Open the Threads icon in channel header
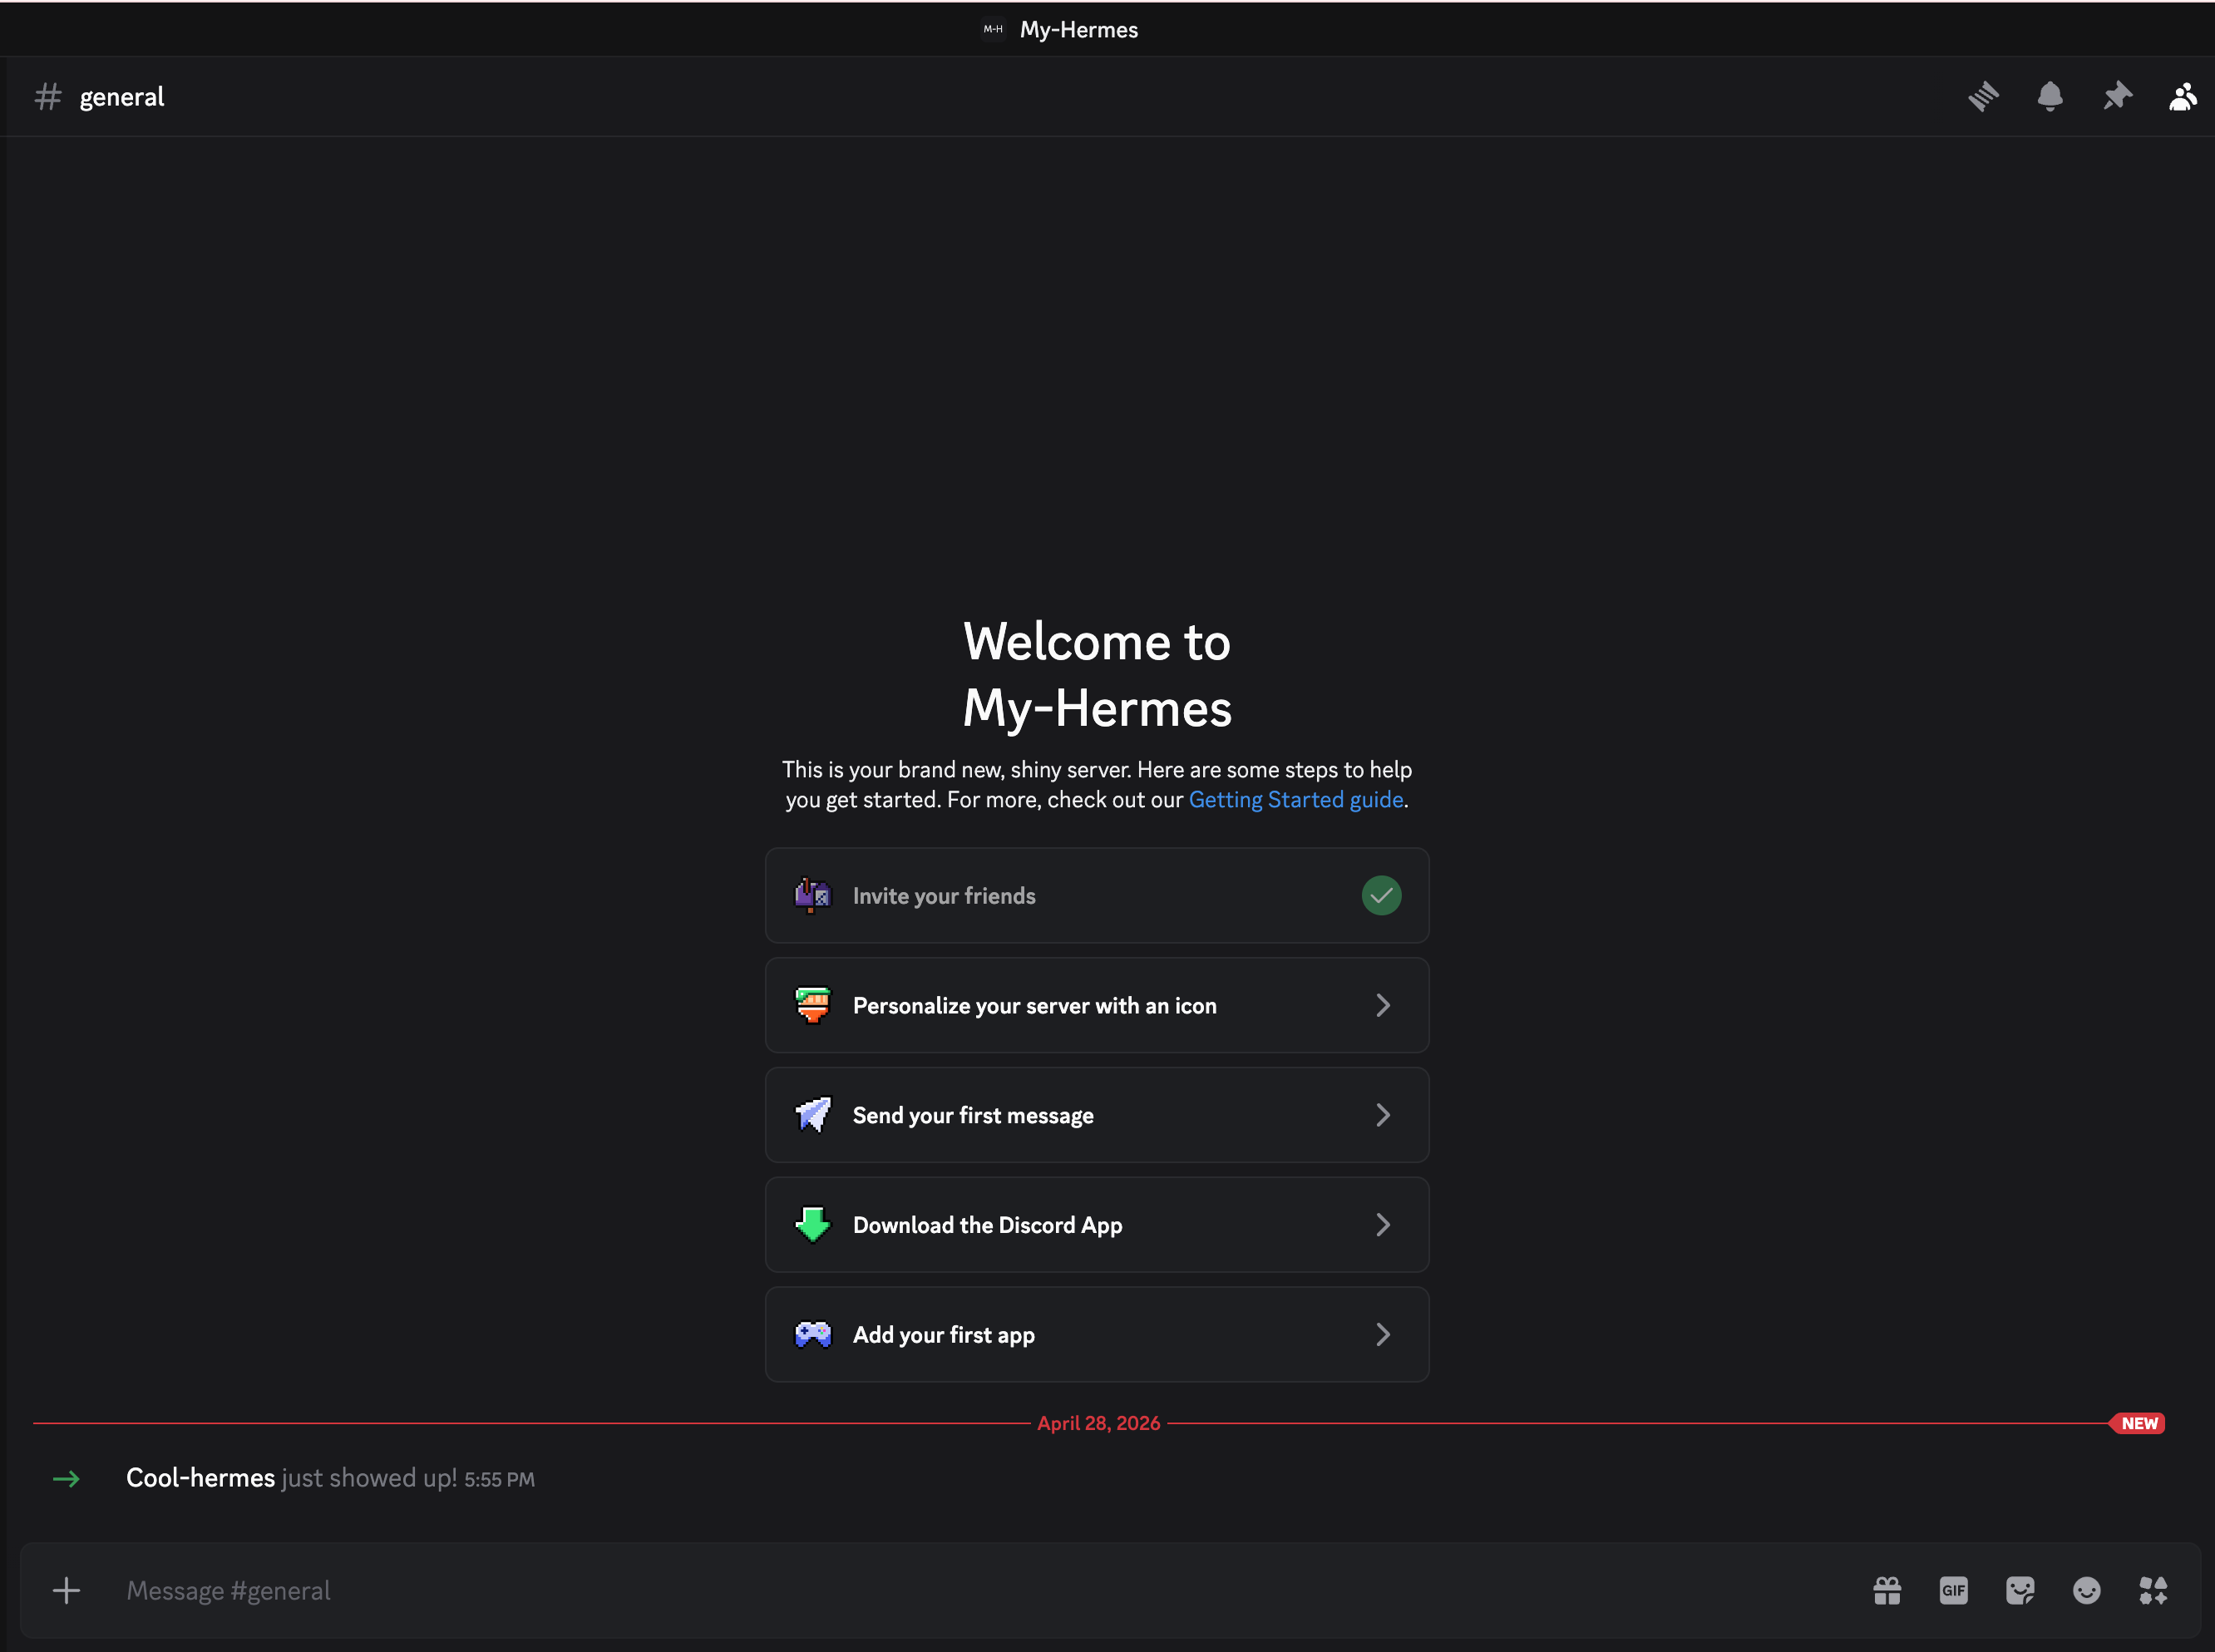Image resolution: width=2215 pixels, height=1652 pixels. [x=1983, y=97]
